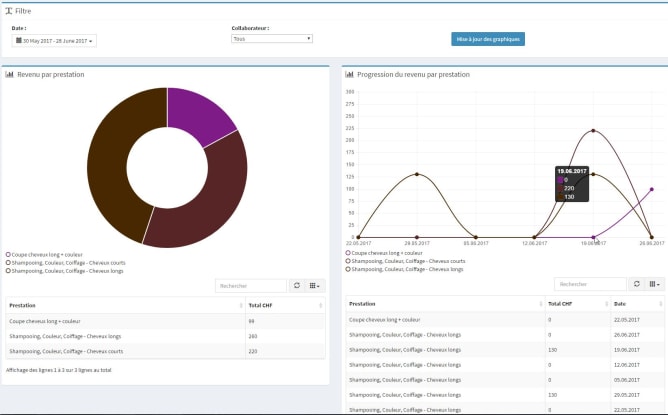The width and height of the screenshot is (668, 415).
Task: Click left table row Cheveux courts
Action: (x=165, y=351)
